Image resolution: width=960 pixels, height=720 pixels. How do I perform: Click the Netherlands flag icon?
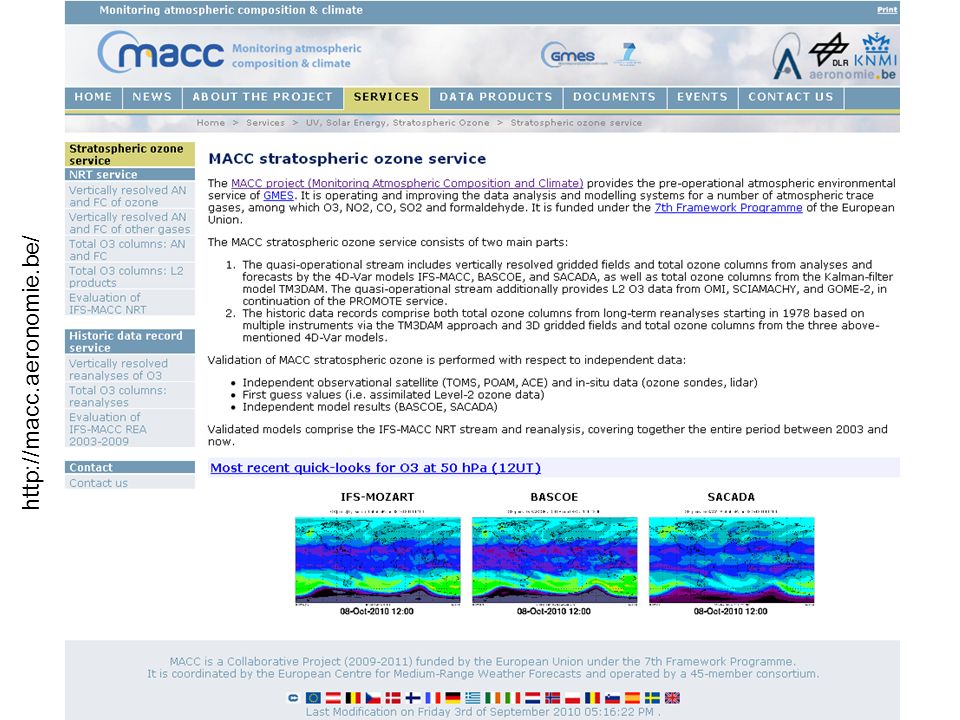533,698
